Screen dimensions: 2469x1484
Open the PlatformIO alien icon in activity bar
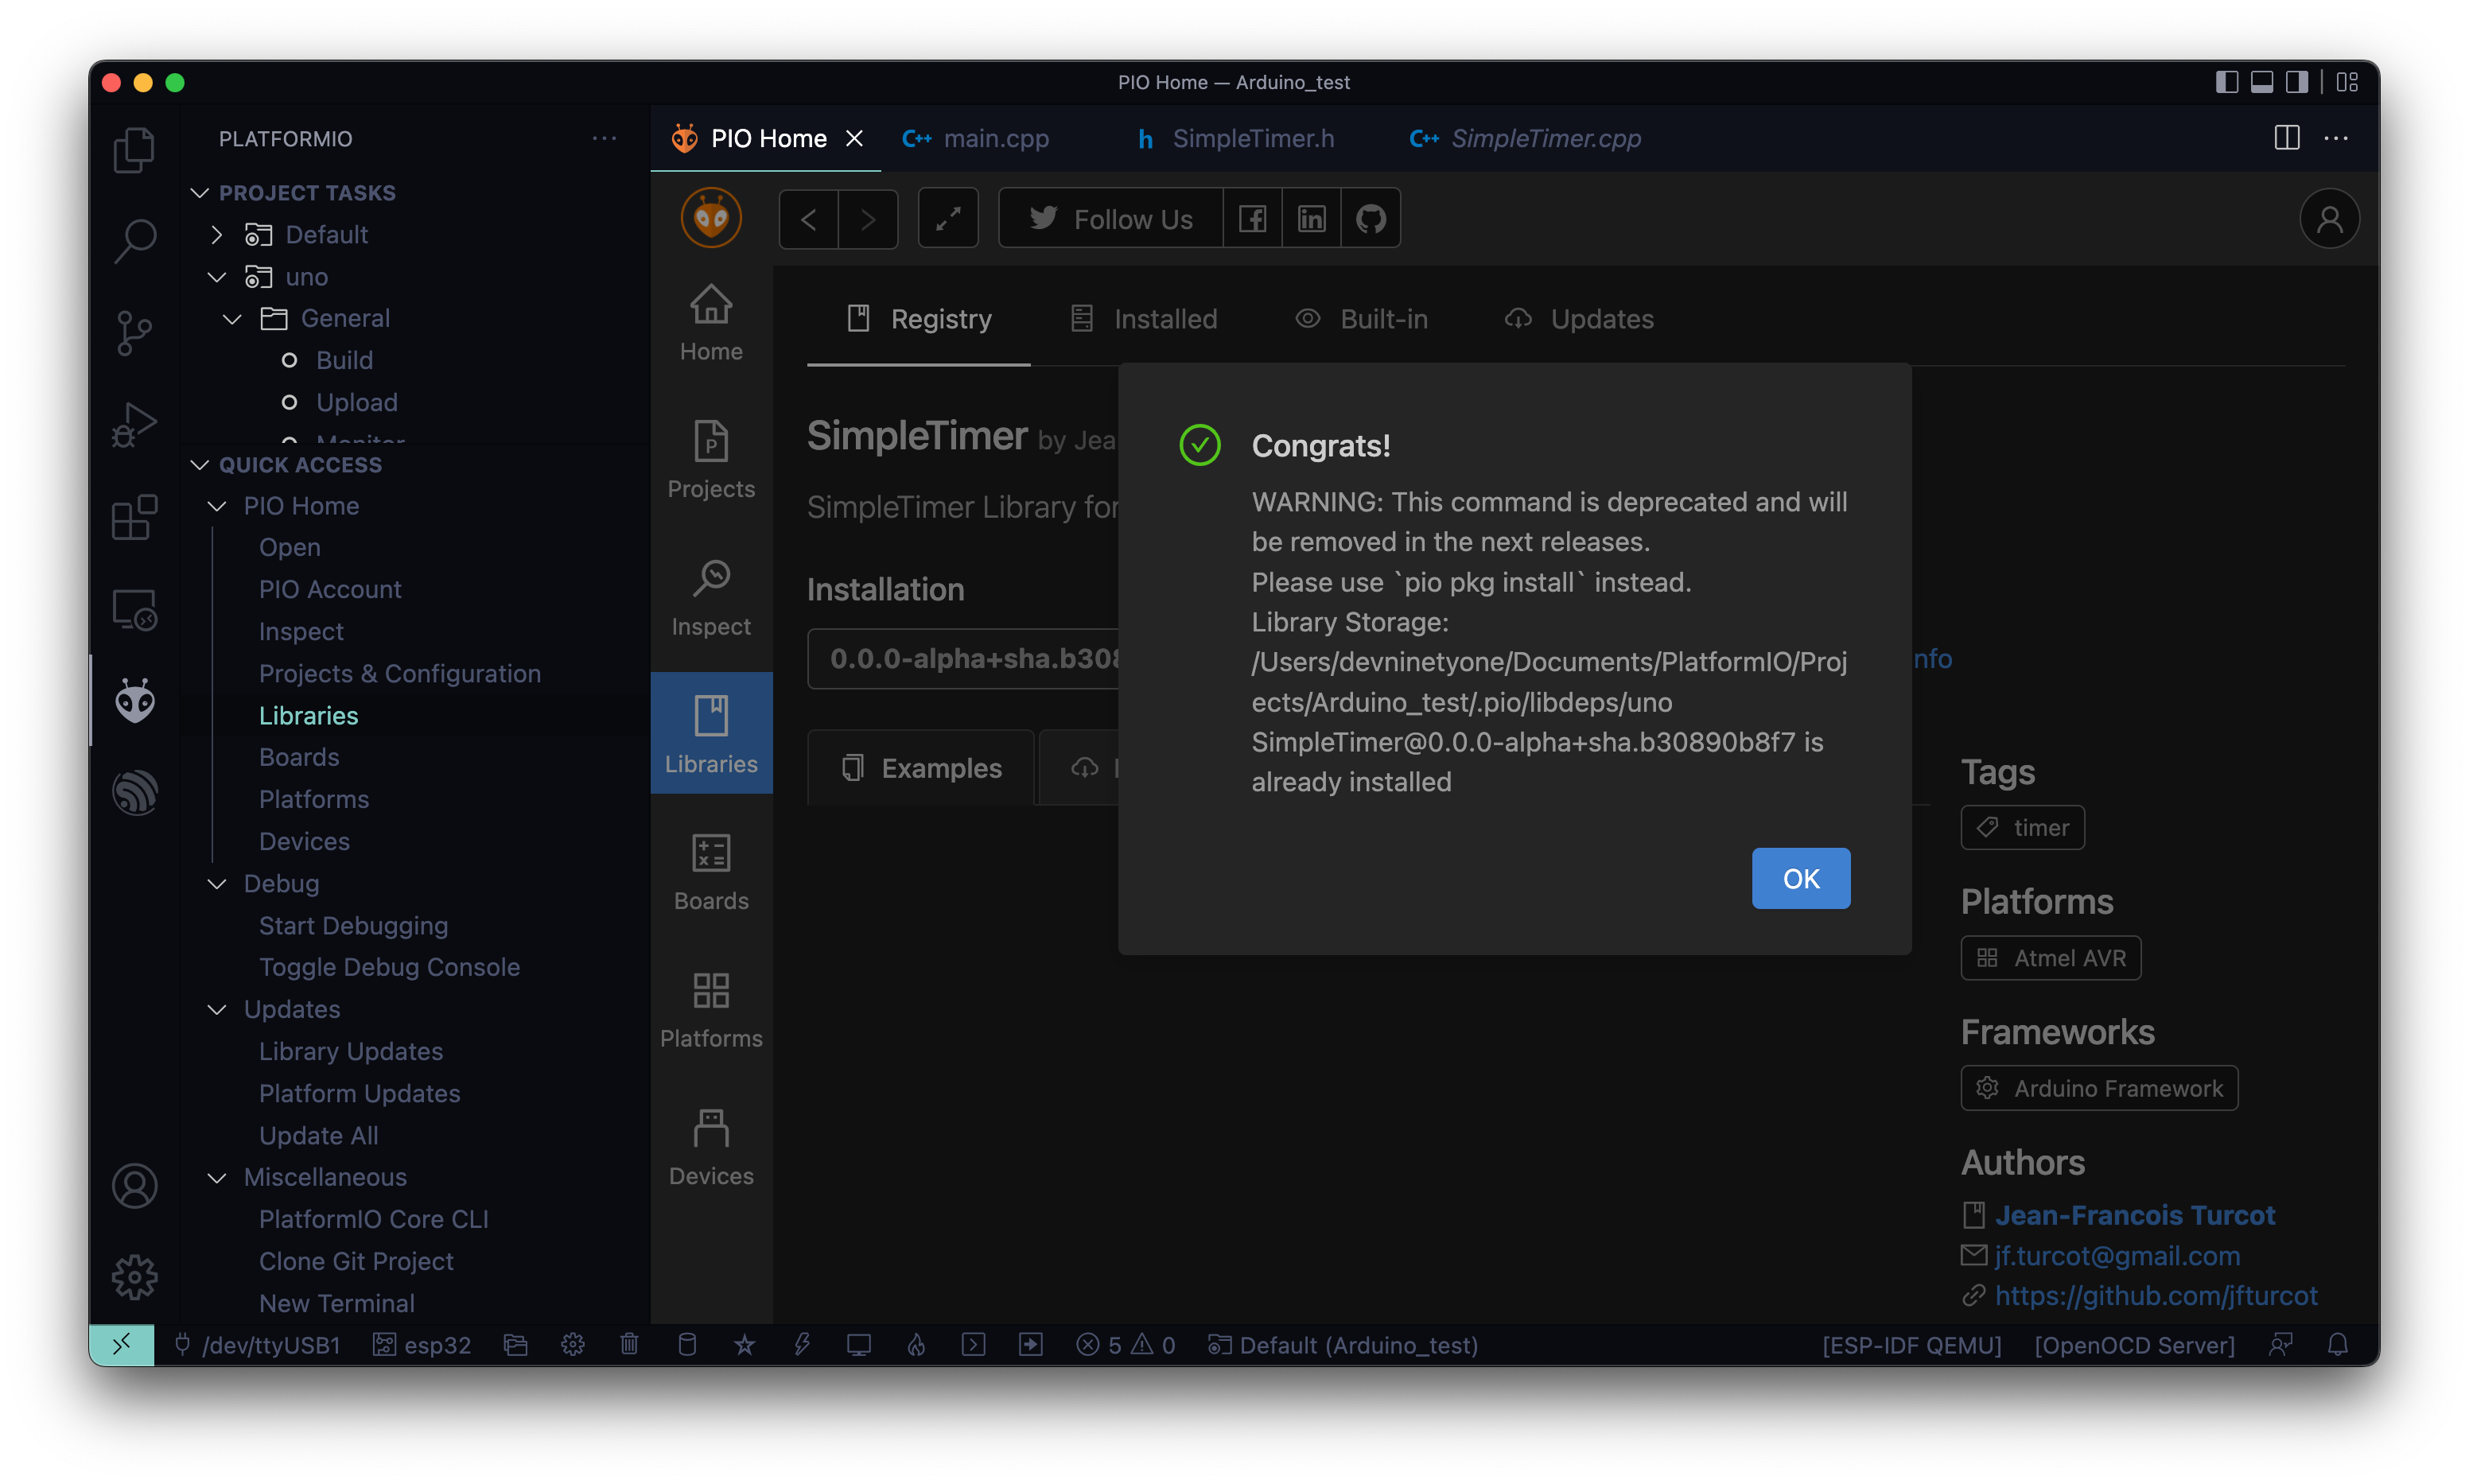tap(134, 701)
